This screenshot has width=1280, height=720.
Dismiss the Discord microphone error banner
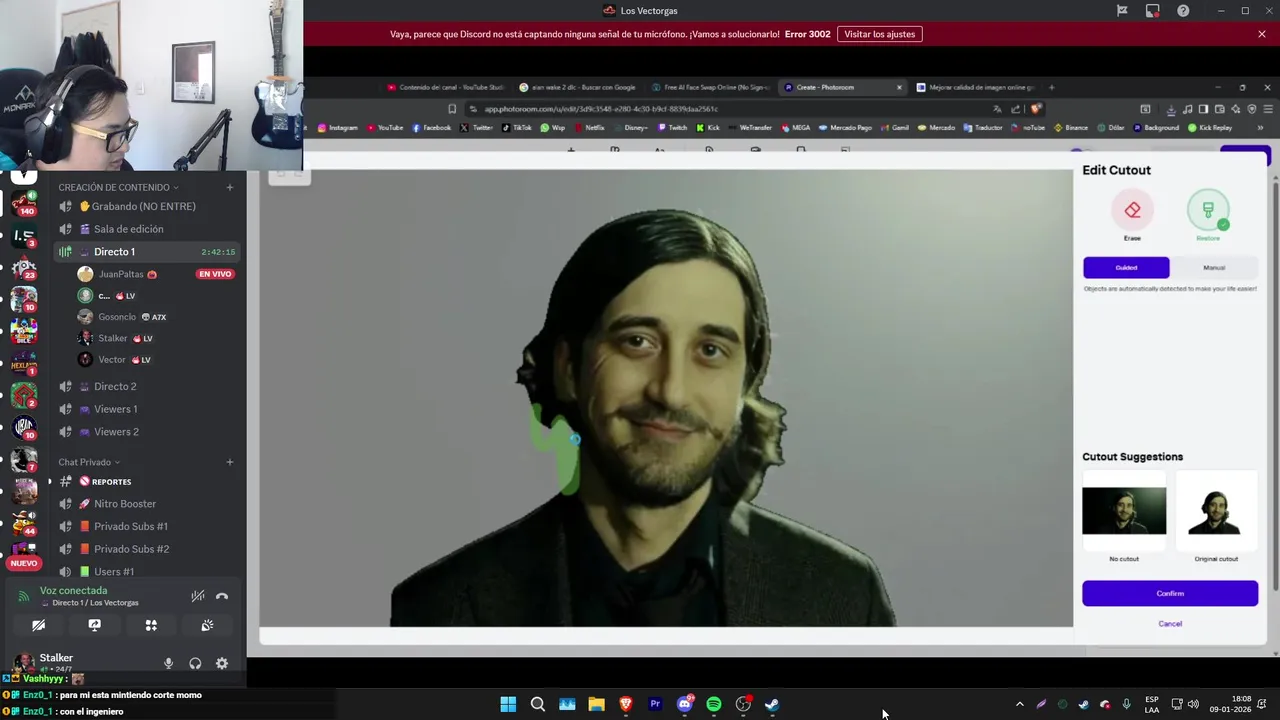click(1262, 34)
